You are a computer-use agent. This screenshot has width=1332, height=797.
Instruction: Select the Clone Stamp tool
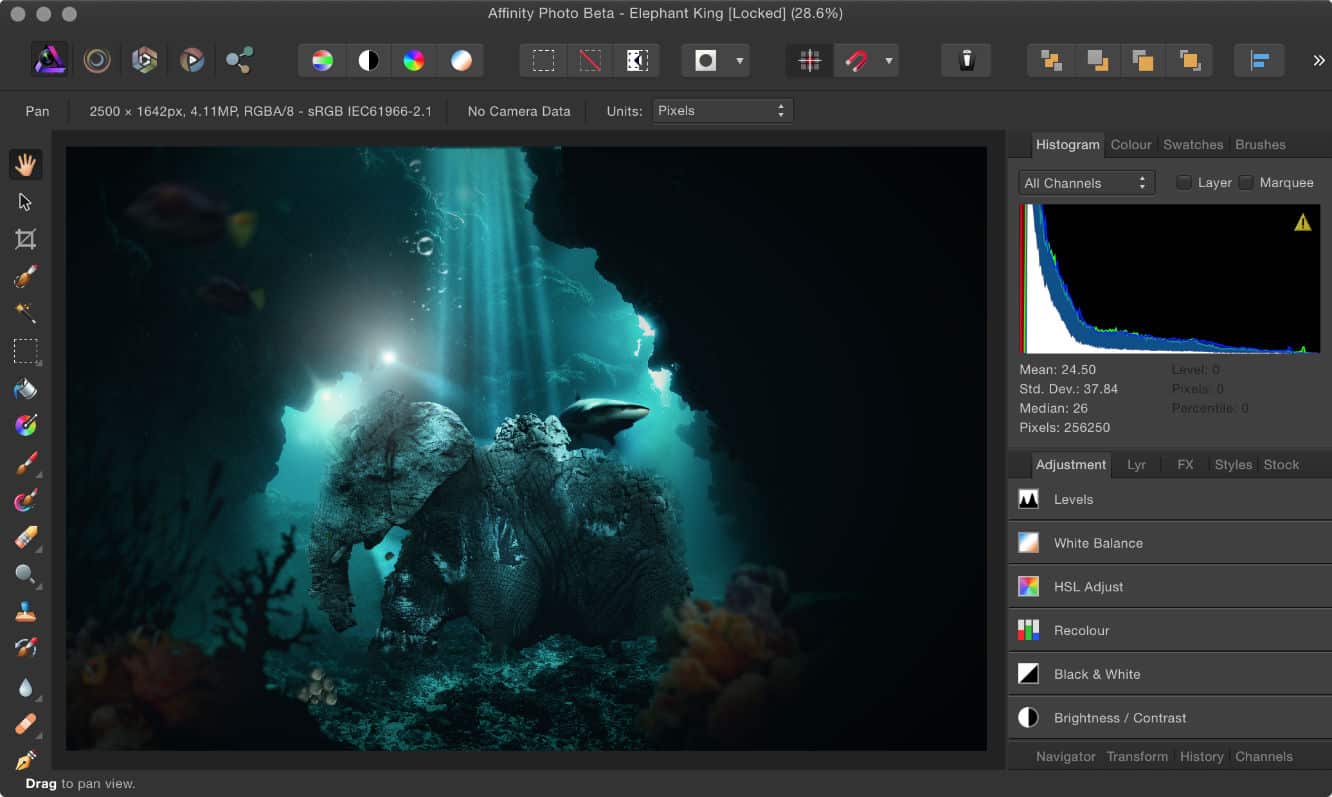26,613
